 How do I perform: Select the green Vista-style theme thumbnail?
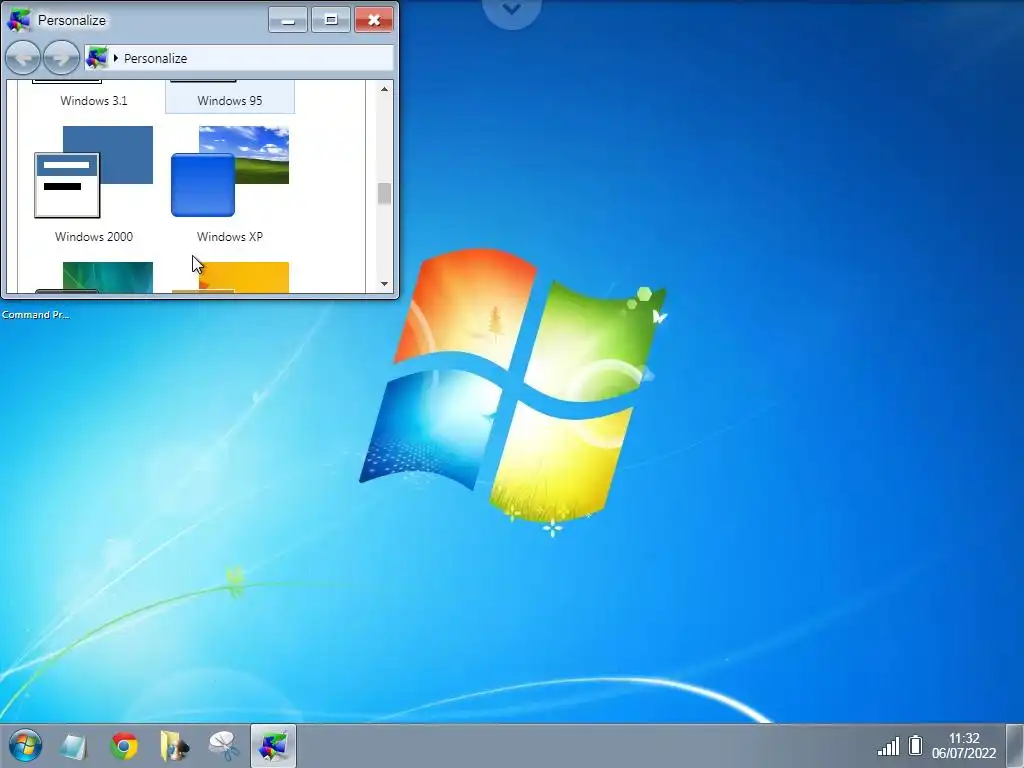click(x=93, y=278)
